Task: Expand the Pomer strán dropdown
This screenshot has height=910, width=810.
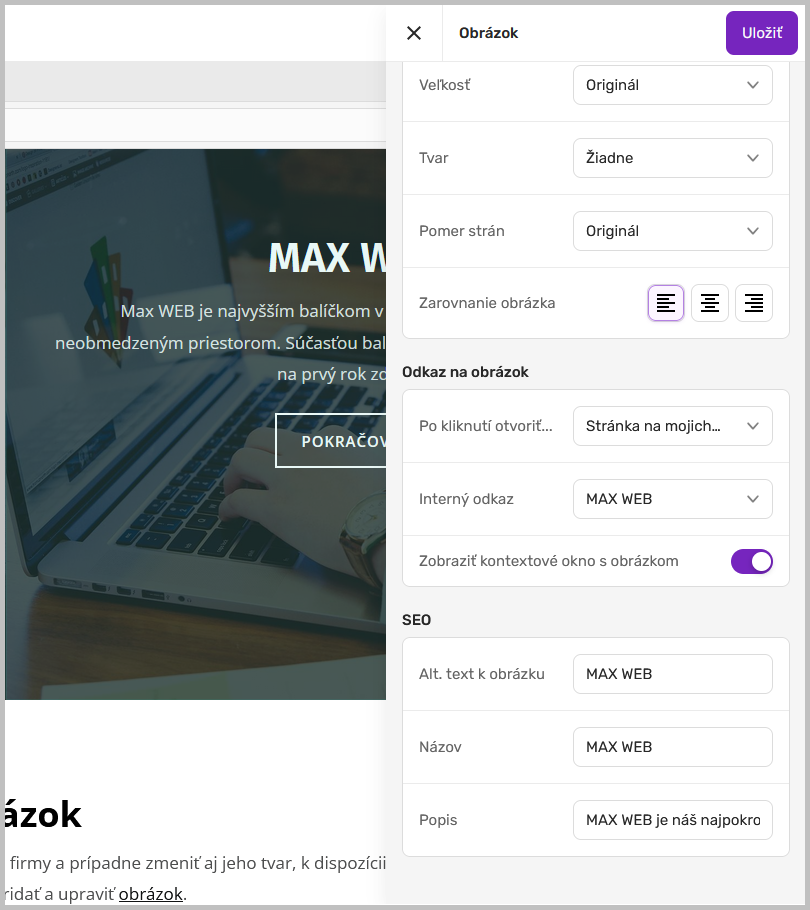Action: pos(672,231)
